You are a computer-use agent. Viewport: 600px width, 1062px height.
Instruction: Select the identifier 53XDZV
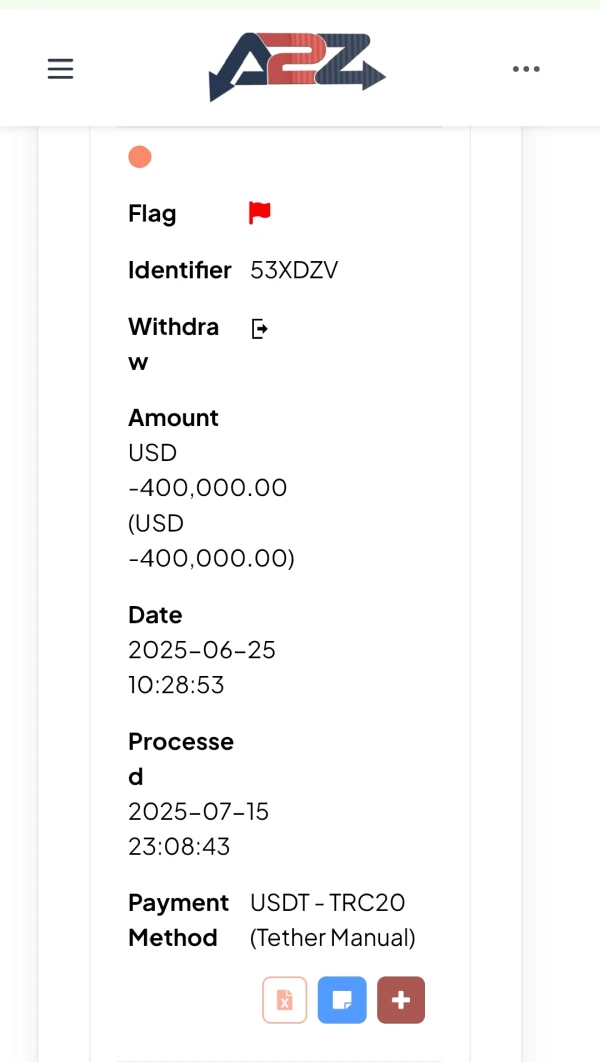(x=294, y=270)
